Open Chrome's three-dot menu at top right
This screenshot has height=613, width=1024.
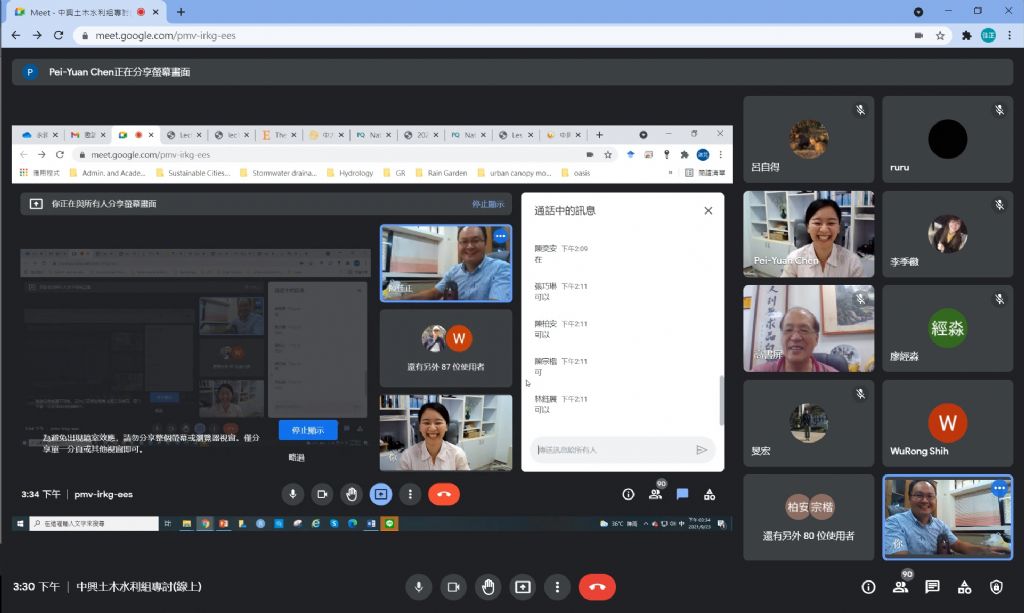pyautogui.click(x=1009, y=35)
